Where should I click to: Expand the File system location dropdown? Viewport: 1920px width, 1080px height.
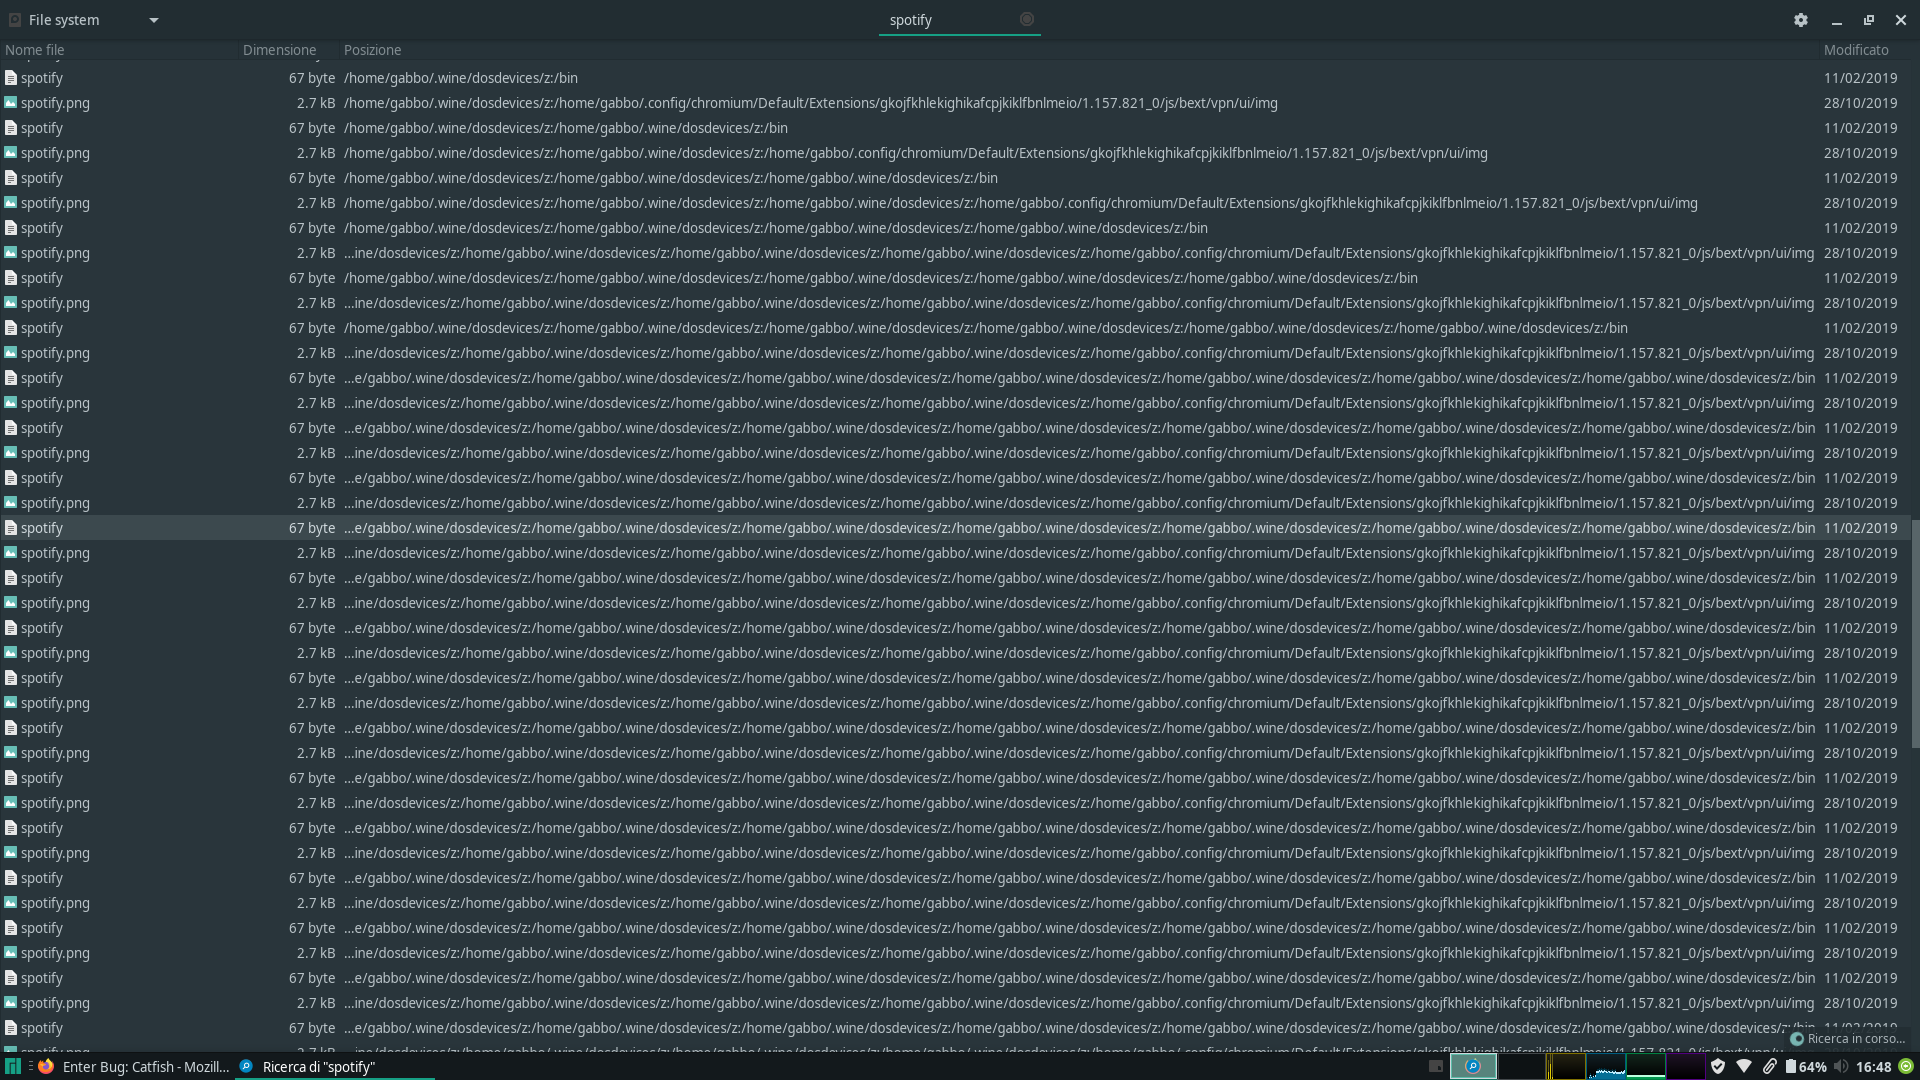pyautogui.click(x=154, y=20)
